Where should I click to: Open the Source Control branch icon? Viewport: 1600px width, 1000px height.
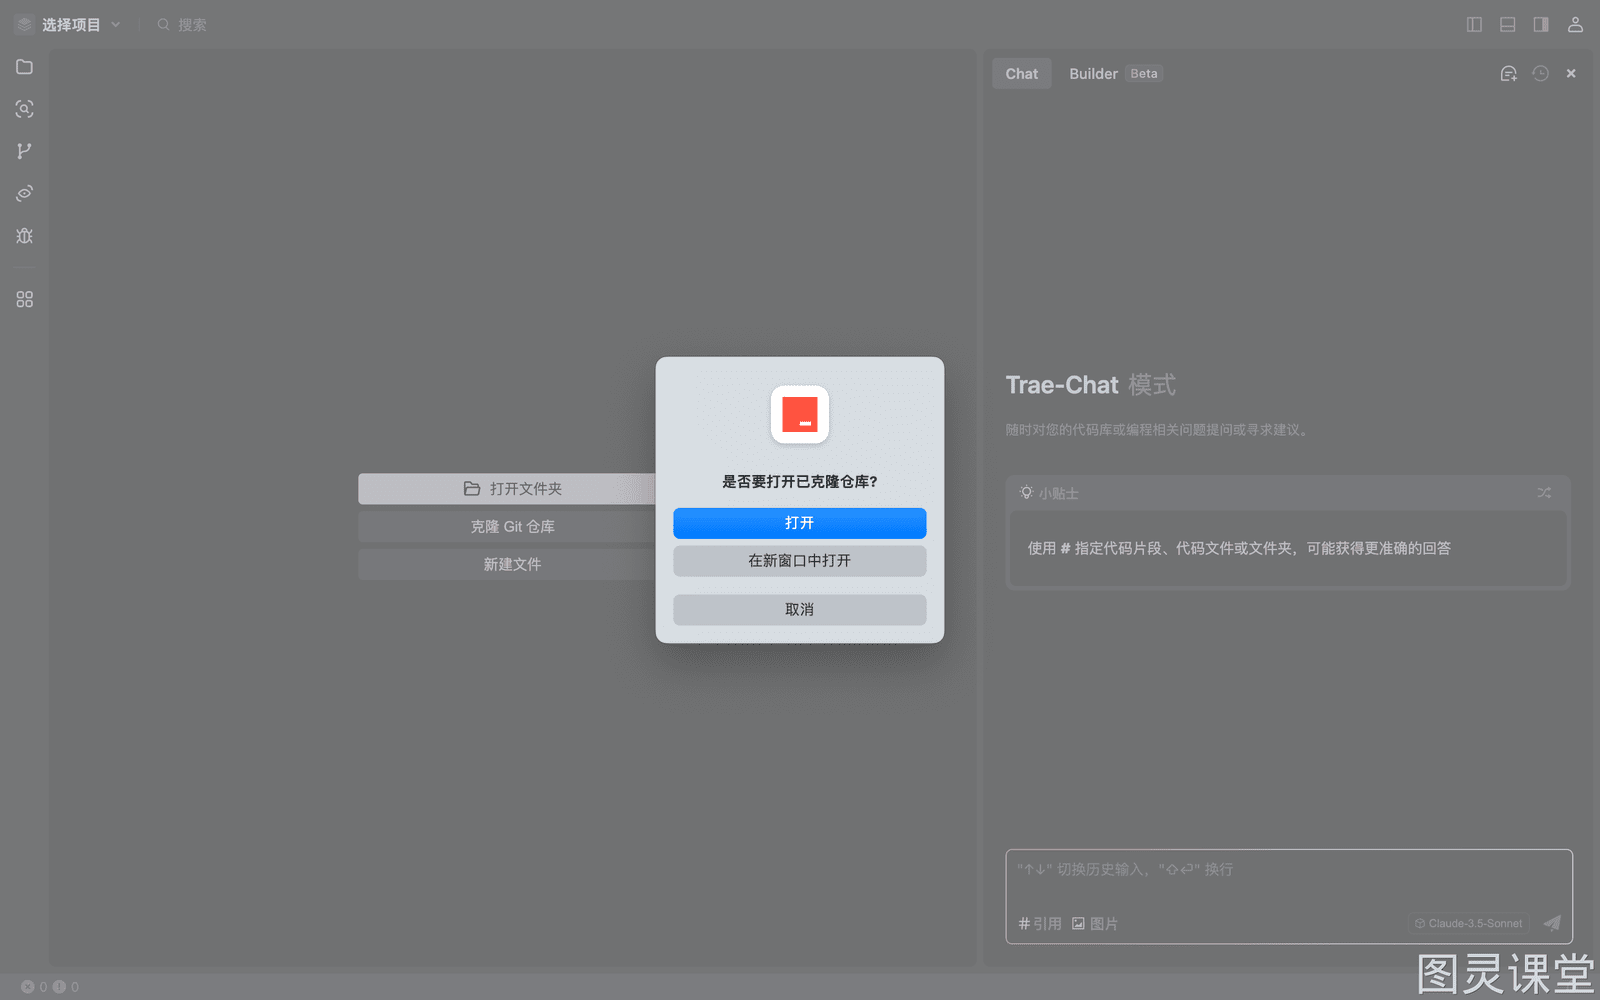(x=25, y=151)
